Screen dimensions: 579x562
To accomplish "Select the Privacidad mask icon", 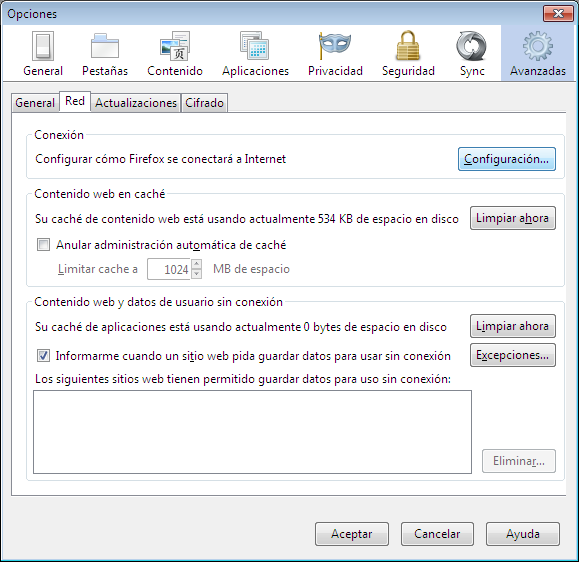I will pyautogui.click(x=335, y=46).
